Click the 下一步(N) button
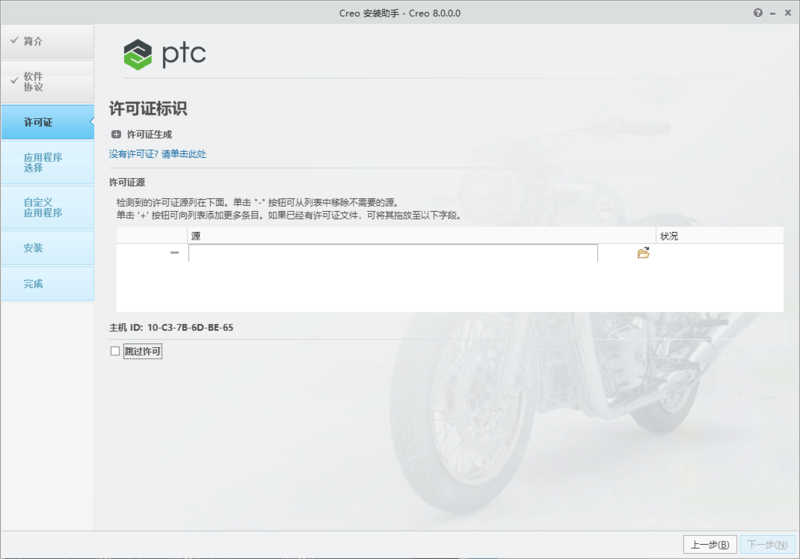 767,545
